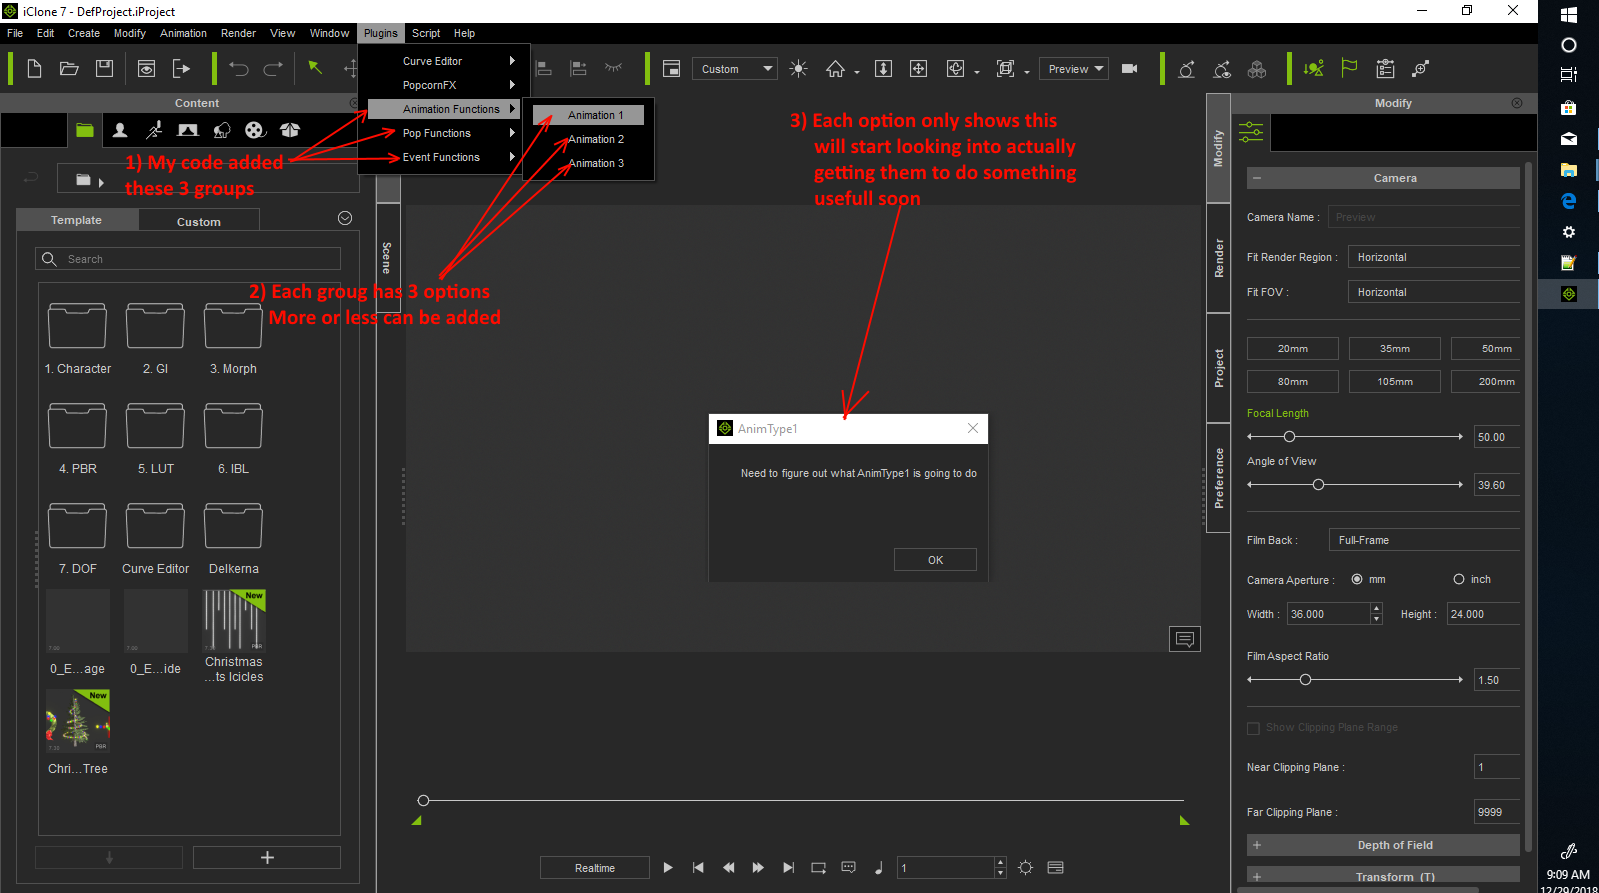Open the Fit Render Region Horizontal dropdown

1434,258
